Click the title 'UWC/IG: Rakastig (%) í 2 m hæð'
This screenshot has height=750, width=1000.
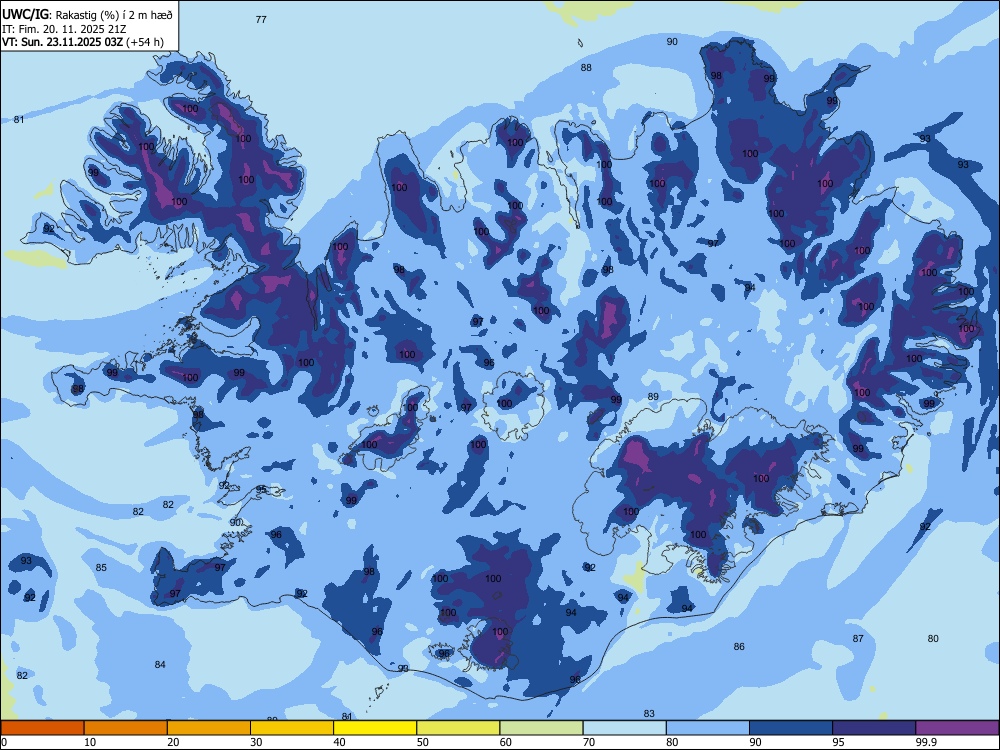pos(87,14)
